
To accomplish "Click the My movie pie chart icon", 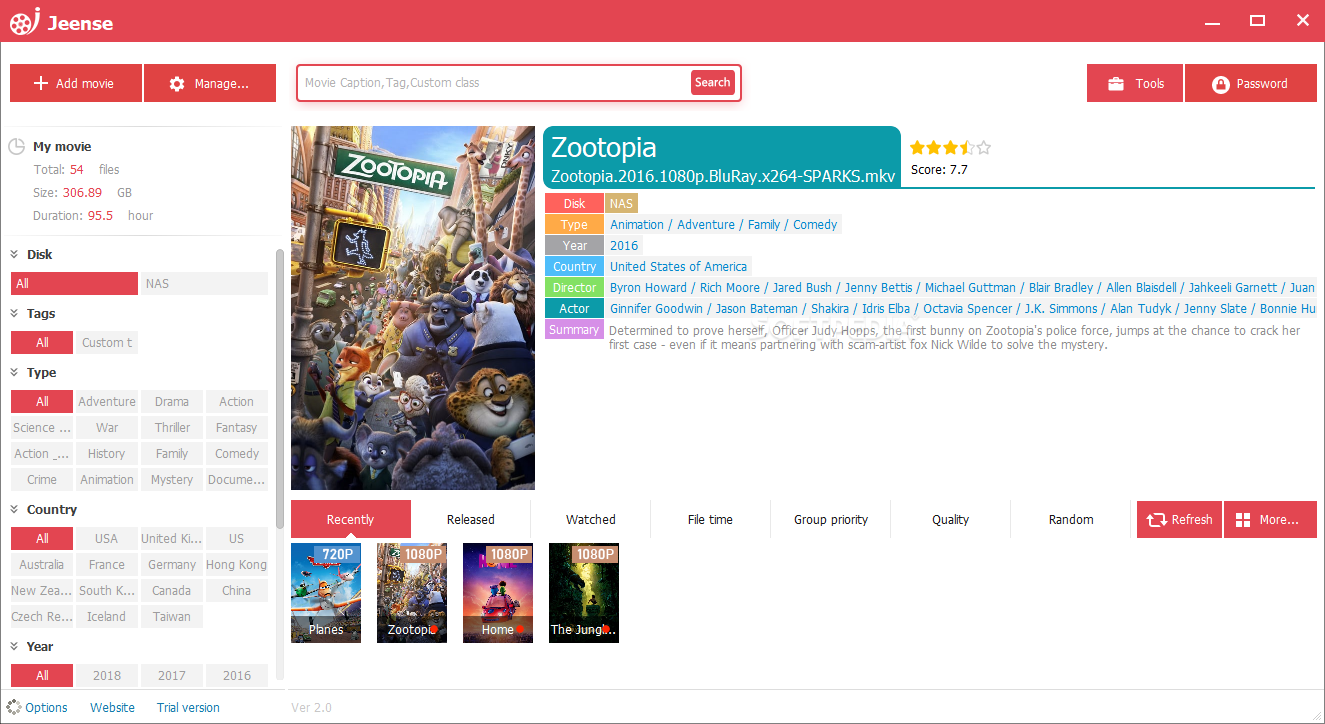I will pos(16,147).
